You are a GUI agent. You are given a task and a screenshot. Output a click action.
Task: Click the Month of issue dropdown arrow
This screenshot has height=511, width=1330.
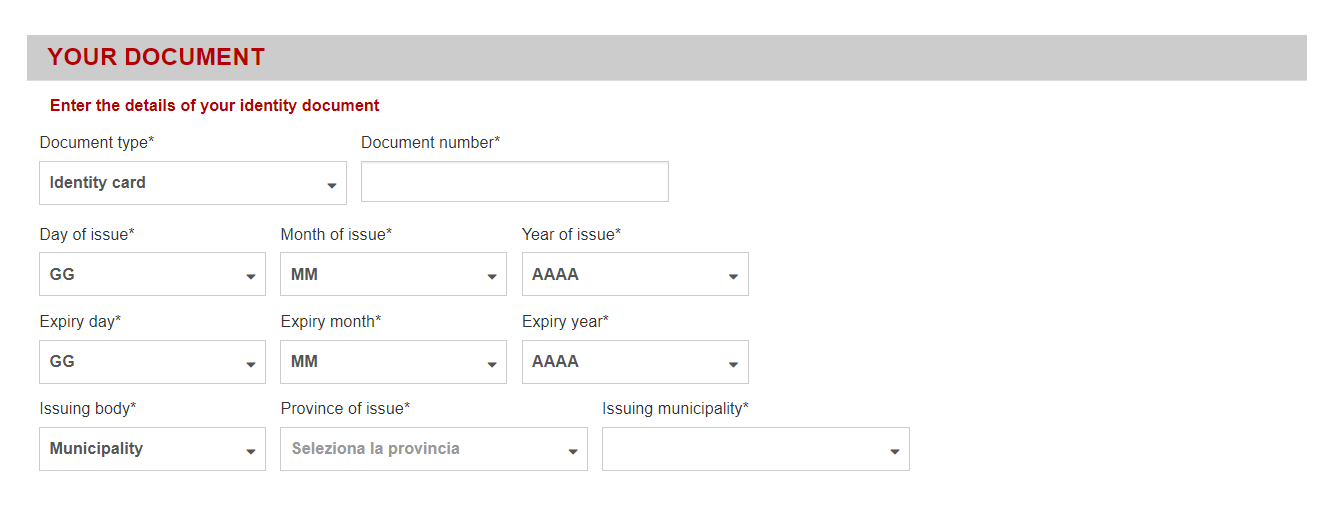(492, 276)
